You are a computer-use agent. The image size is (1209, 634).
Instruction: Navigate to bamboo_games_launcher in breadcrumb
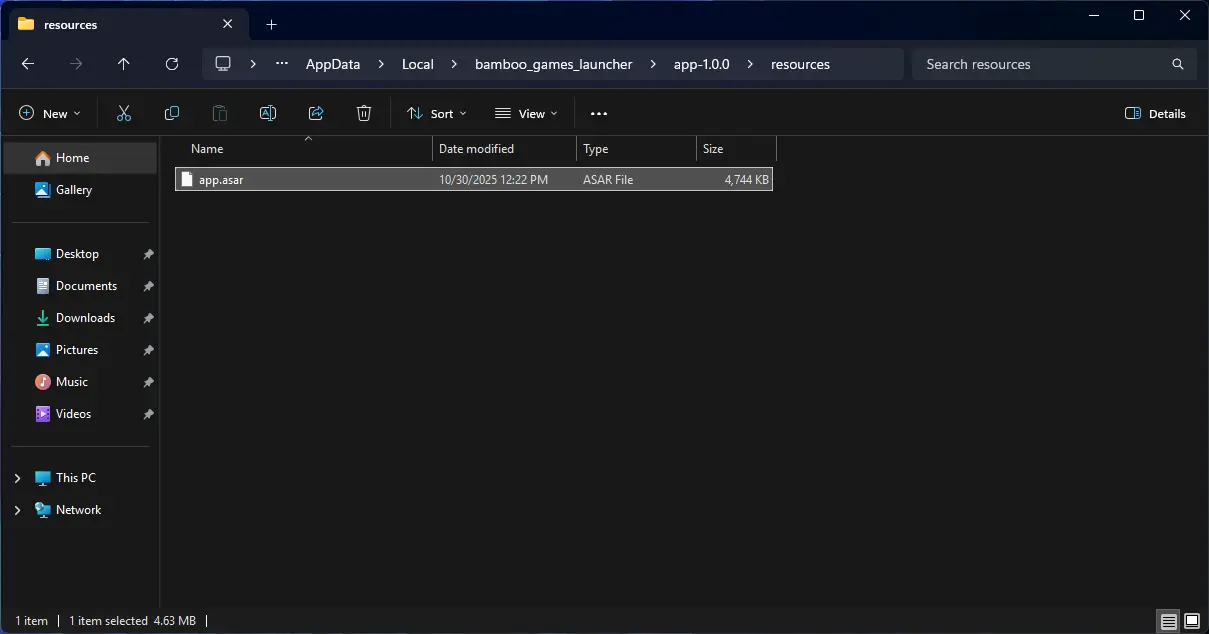coord(553,64)
